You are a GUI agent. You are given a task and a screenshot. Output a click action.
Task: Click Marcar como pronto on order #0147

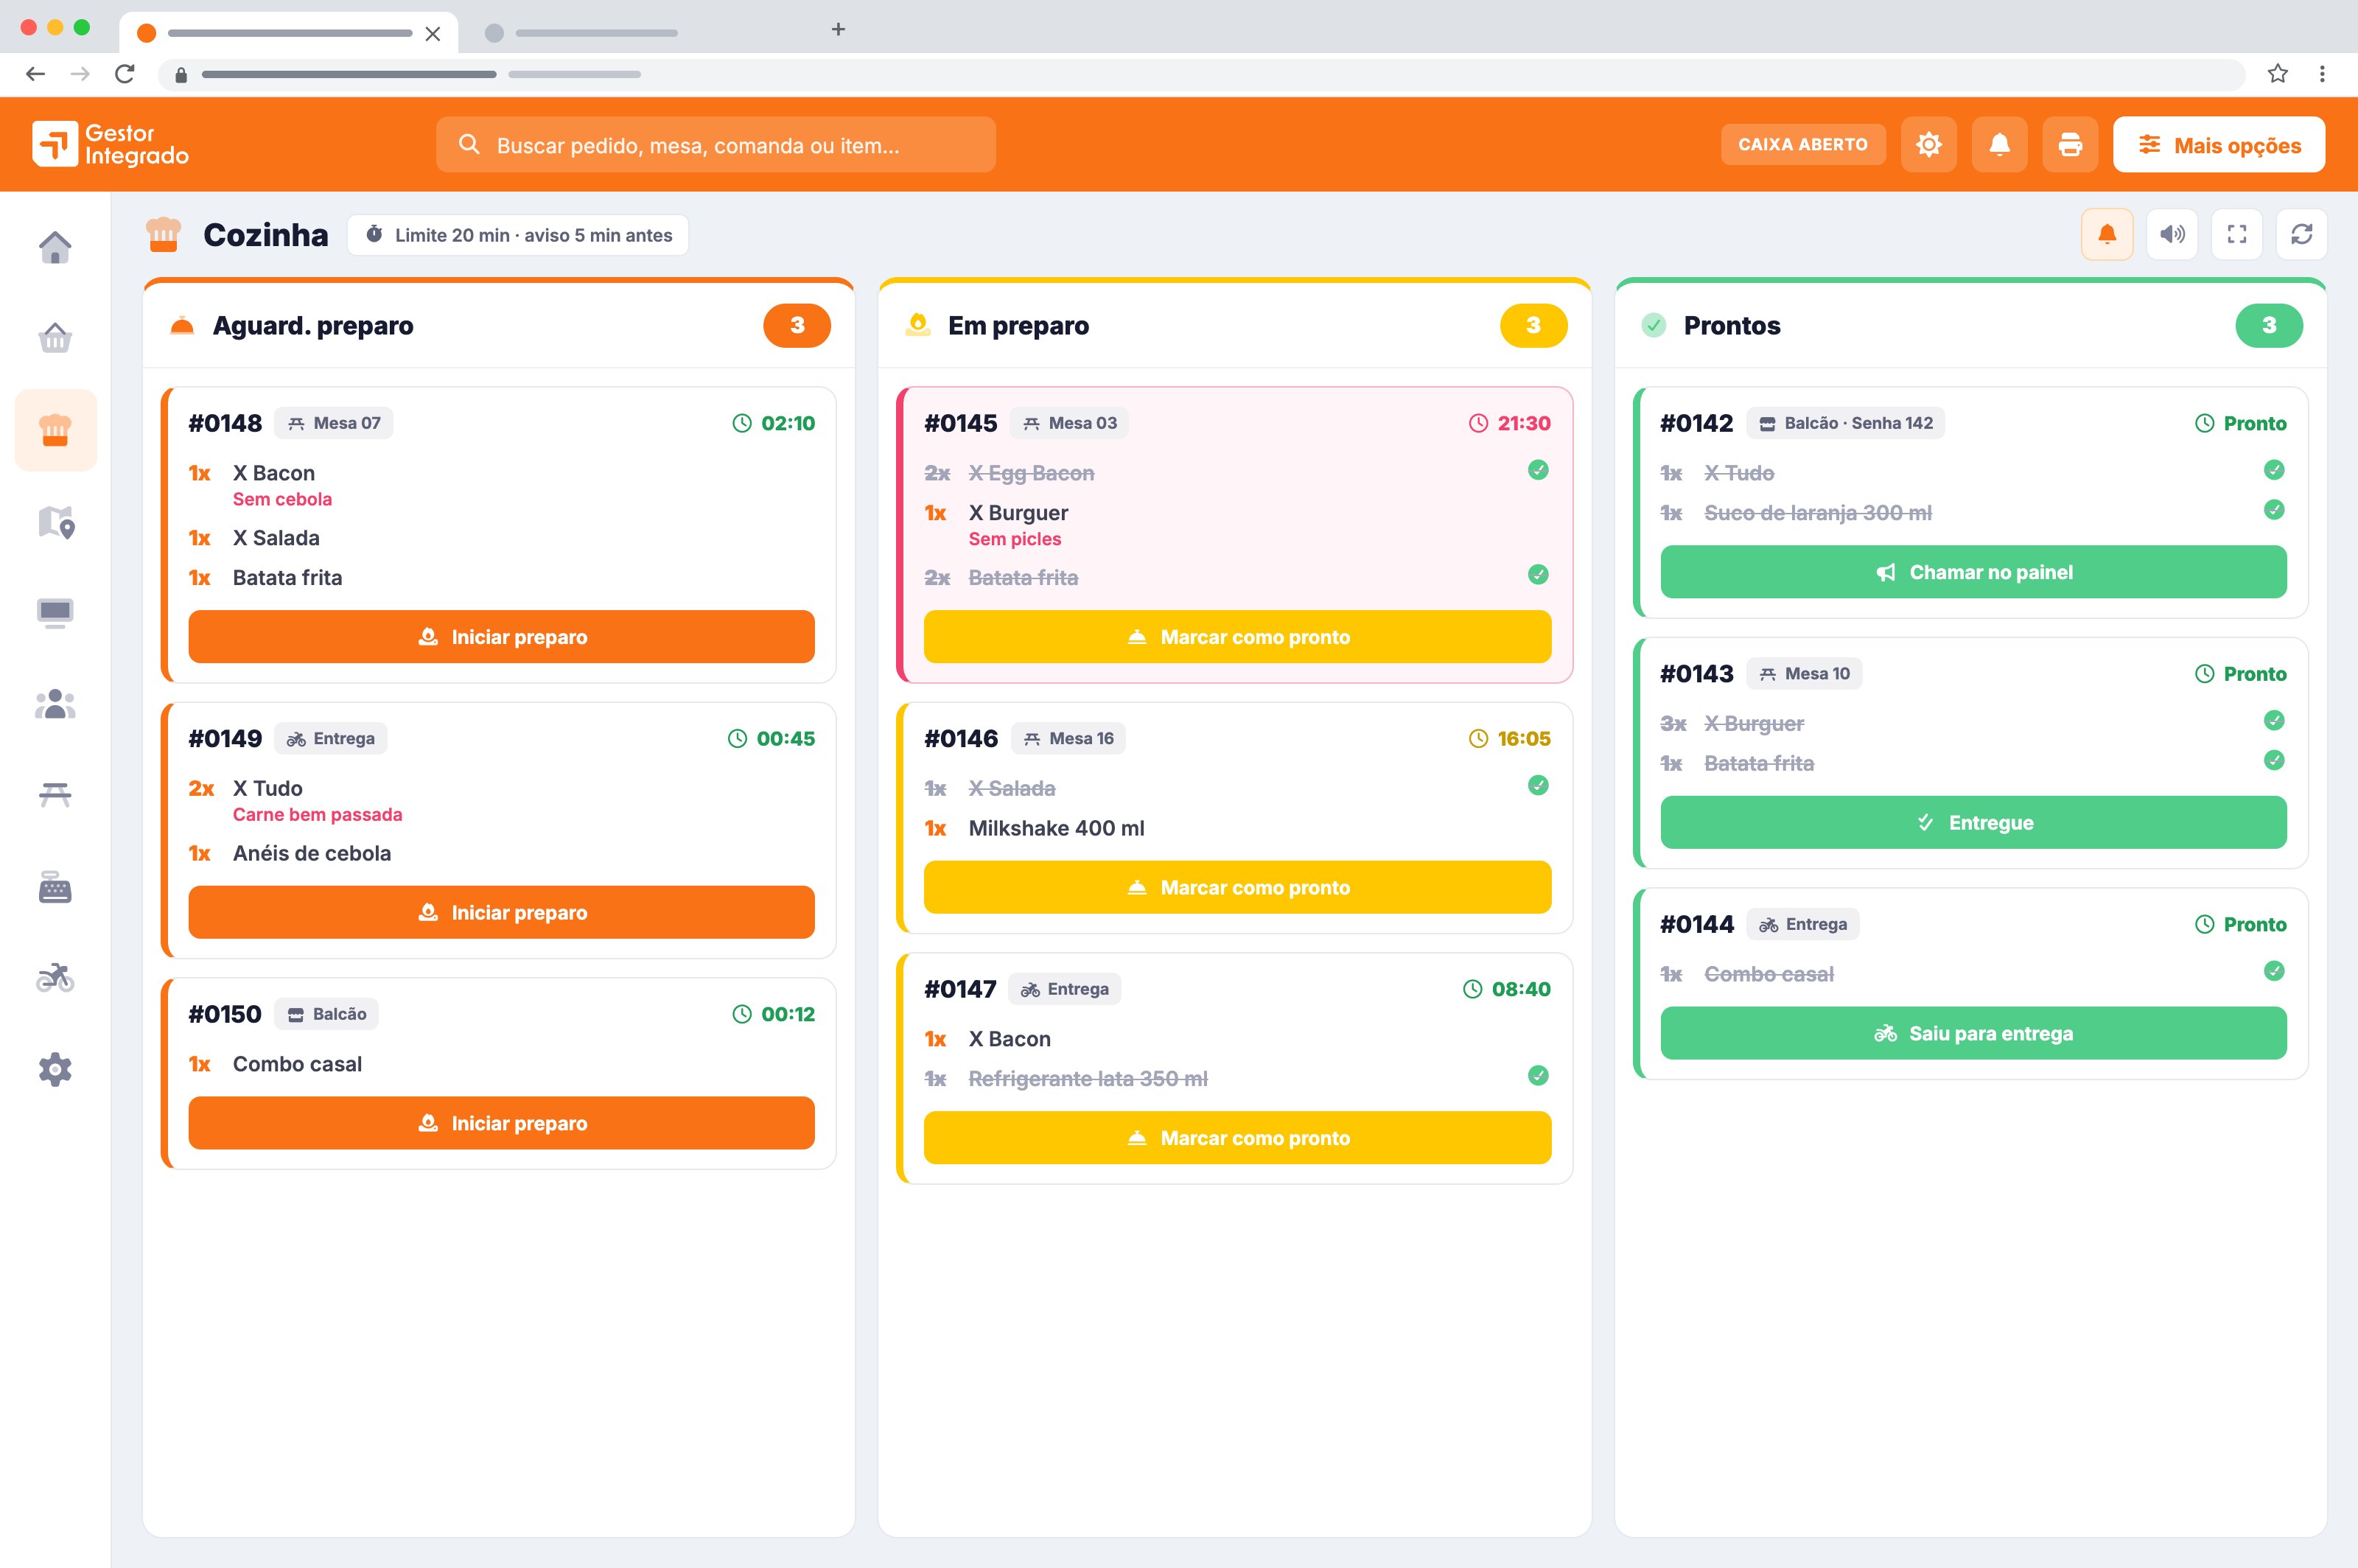tap(1237, 1138)
